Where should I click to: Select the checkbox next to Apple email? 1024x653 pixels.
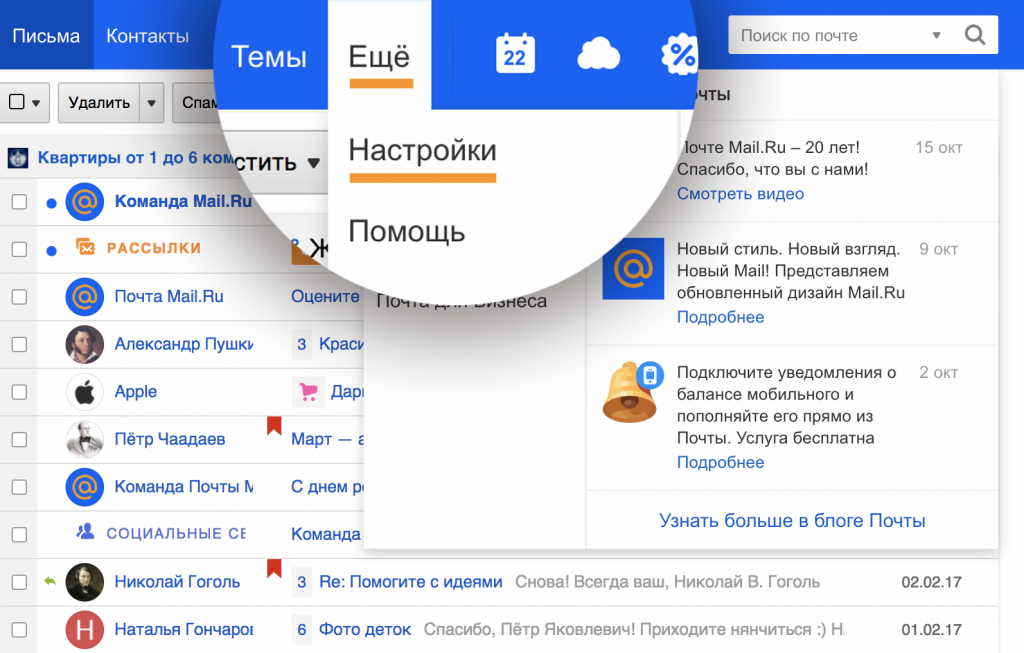tap(19, 392)
